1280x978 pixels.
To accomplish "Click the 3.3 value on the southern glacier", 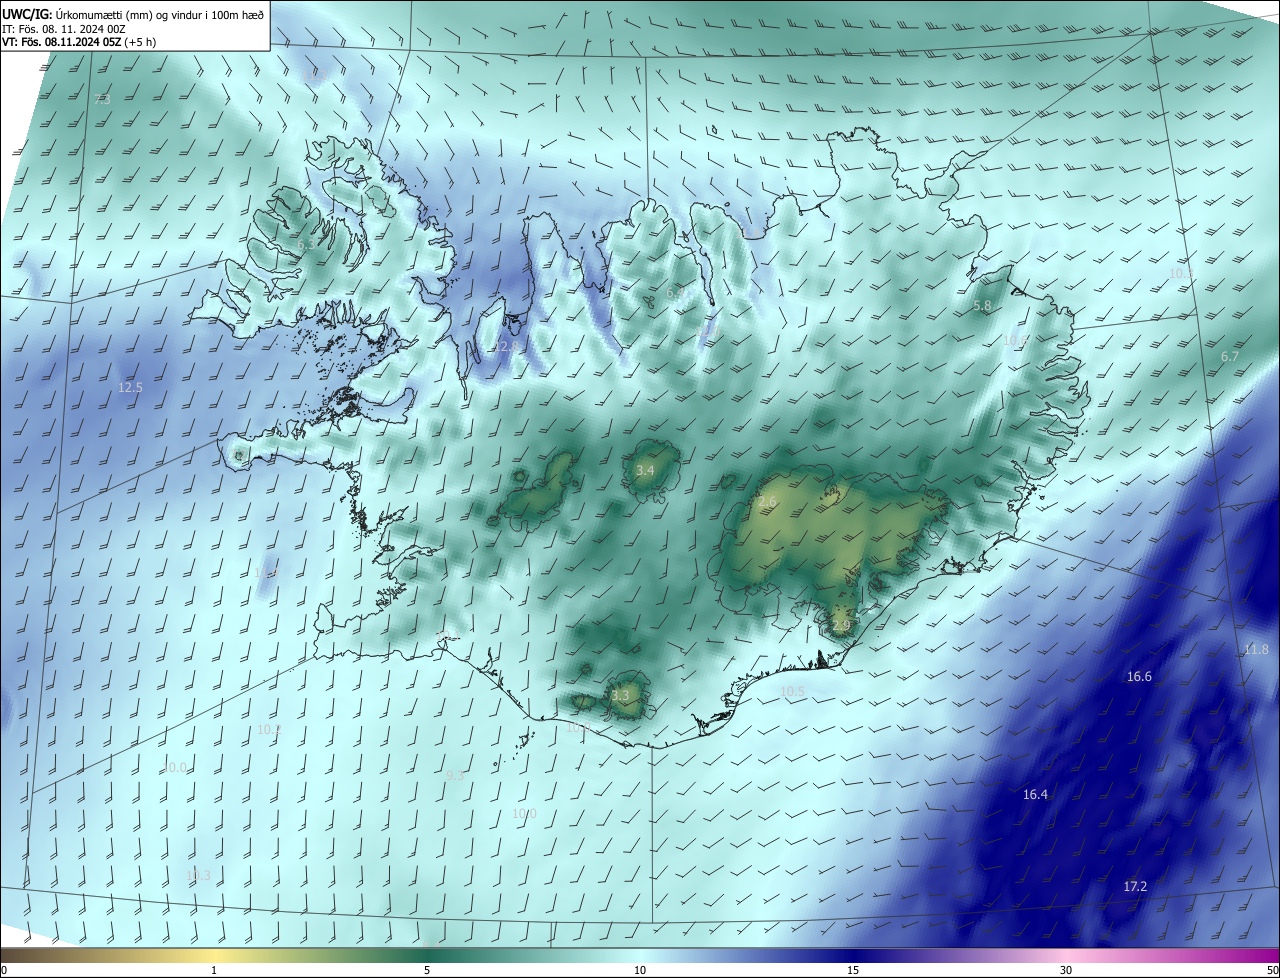I will (x=620, y=696).
